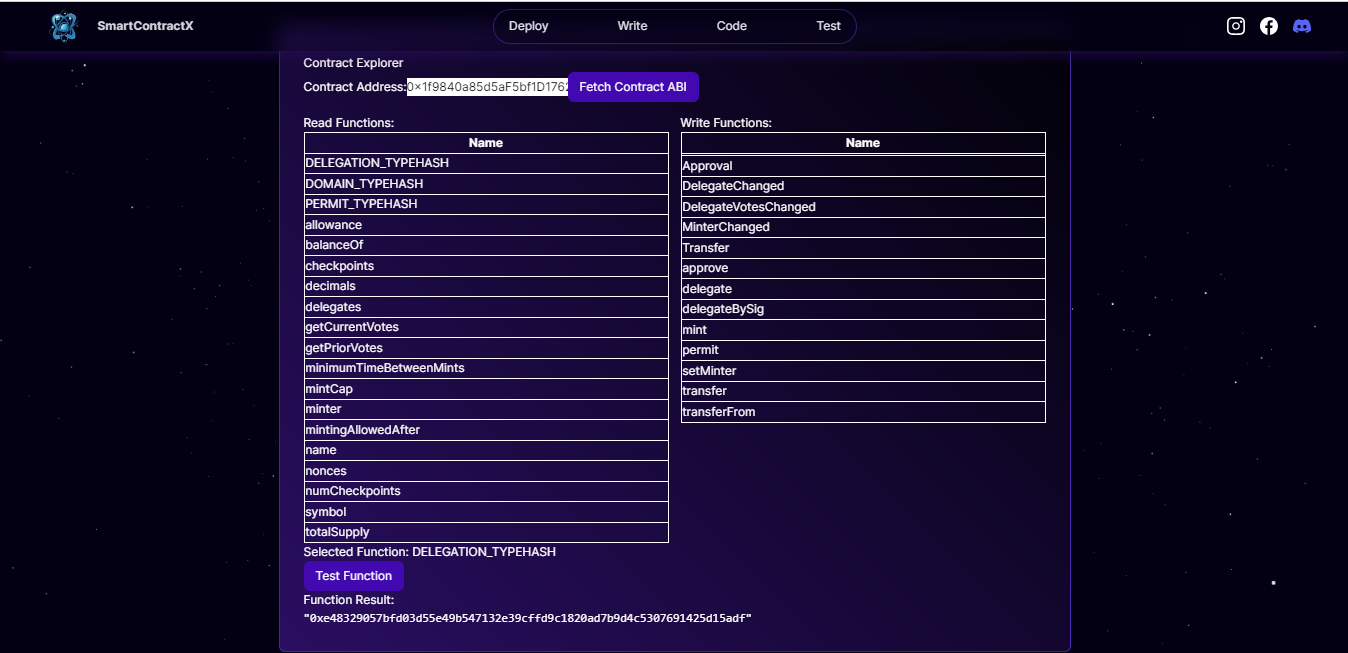1348x653 pixels.
Task: Select DelegateChanged write function row
Action: (x=863, y=186)
